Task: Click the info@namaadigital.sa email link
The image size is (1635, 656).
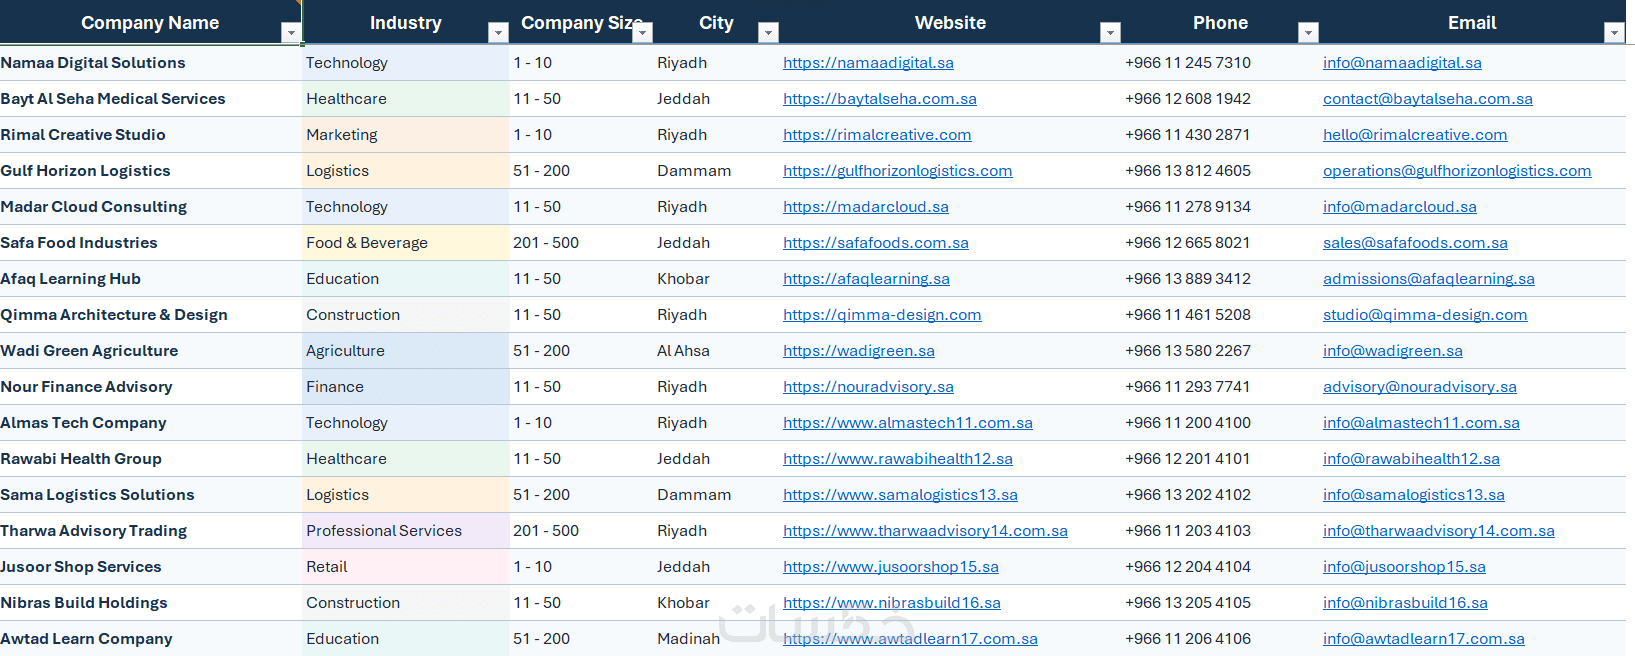Action: (1402, 63)
